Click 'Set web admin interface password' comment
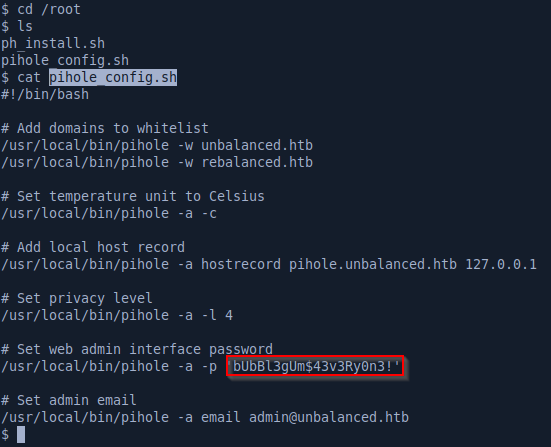551x447 pixels. [137, 349]
